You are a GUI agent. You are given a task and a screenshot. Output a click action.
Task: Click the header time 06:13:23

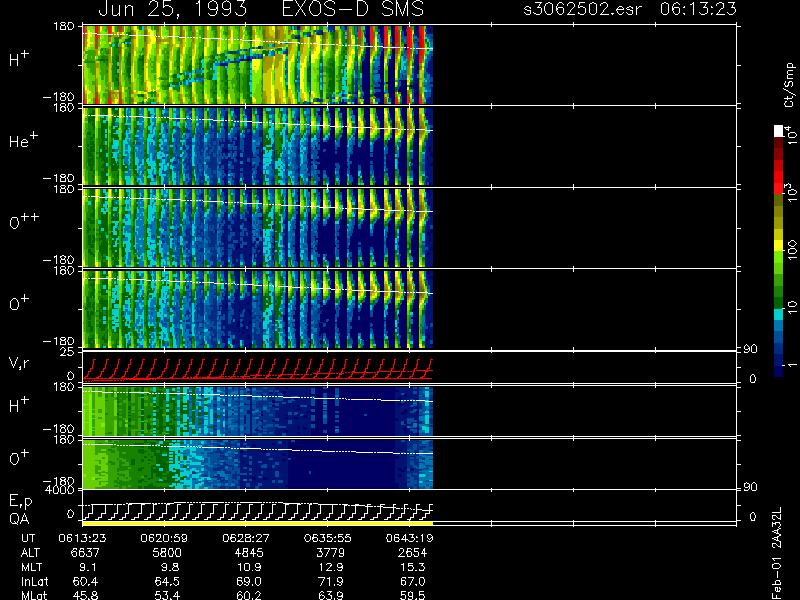pyautogui.click(x=698, y=9)
